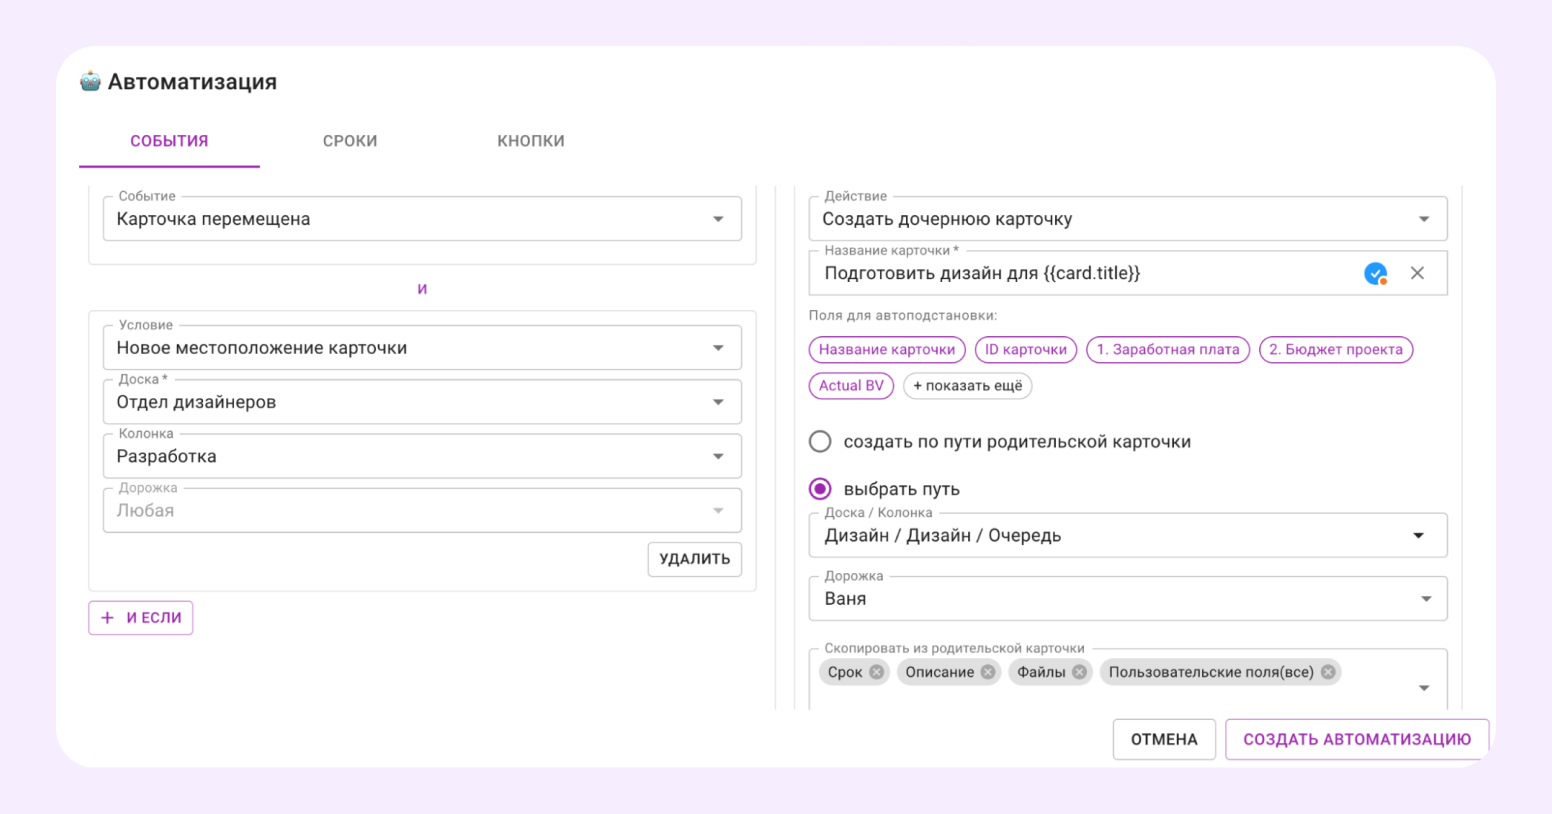Open the Действие dropdown
This screenshot has height=814, width=1552.
tap(1128, 219)
